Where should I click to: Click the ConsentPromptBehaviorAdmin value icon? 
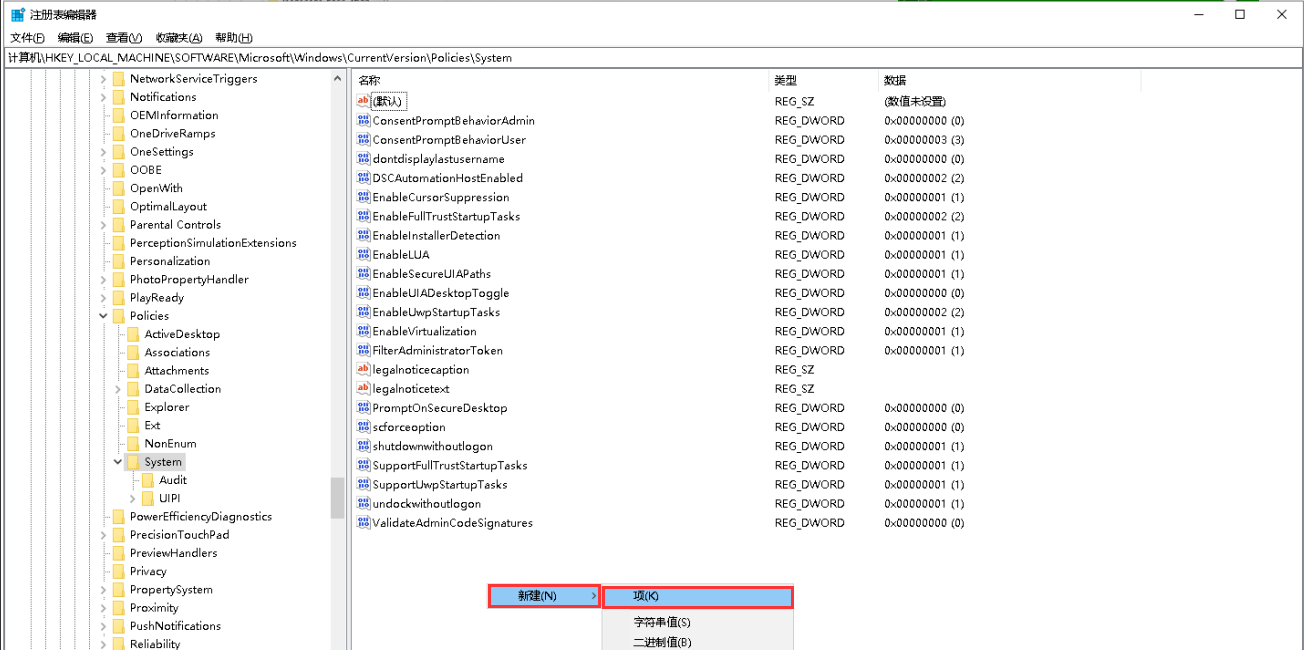364,121
